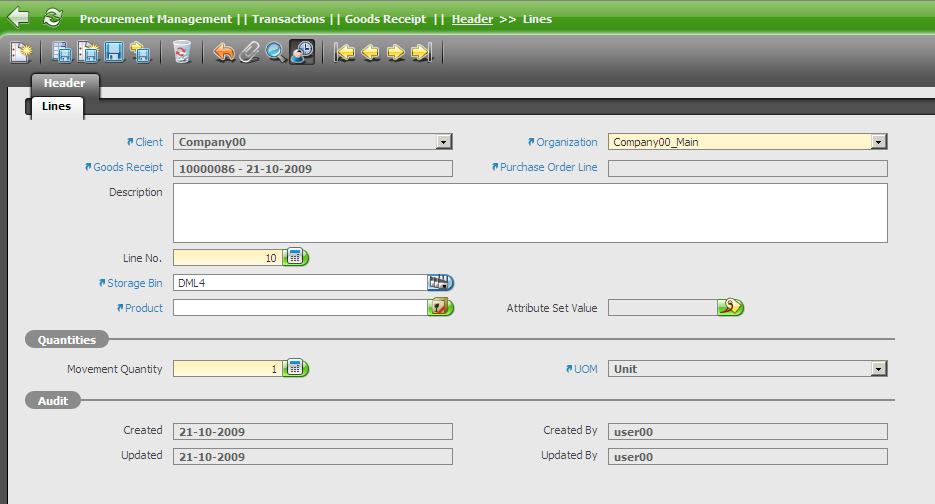935x504 pixels.
Task: Expand the Organization dropdown
Action: 879,142
